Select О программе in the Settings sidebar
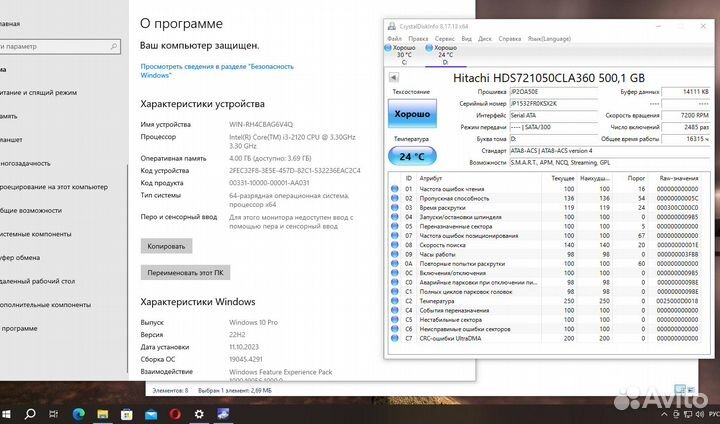This screenshot has width=720, height=424. pyautogui.click(x=19, y=328)
